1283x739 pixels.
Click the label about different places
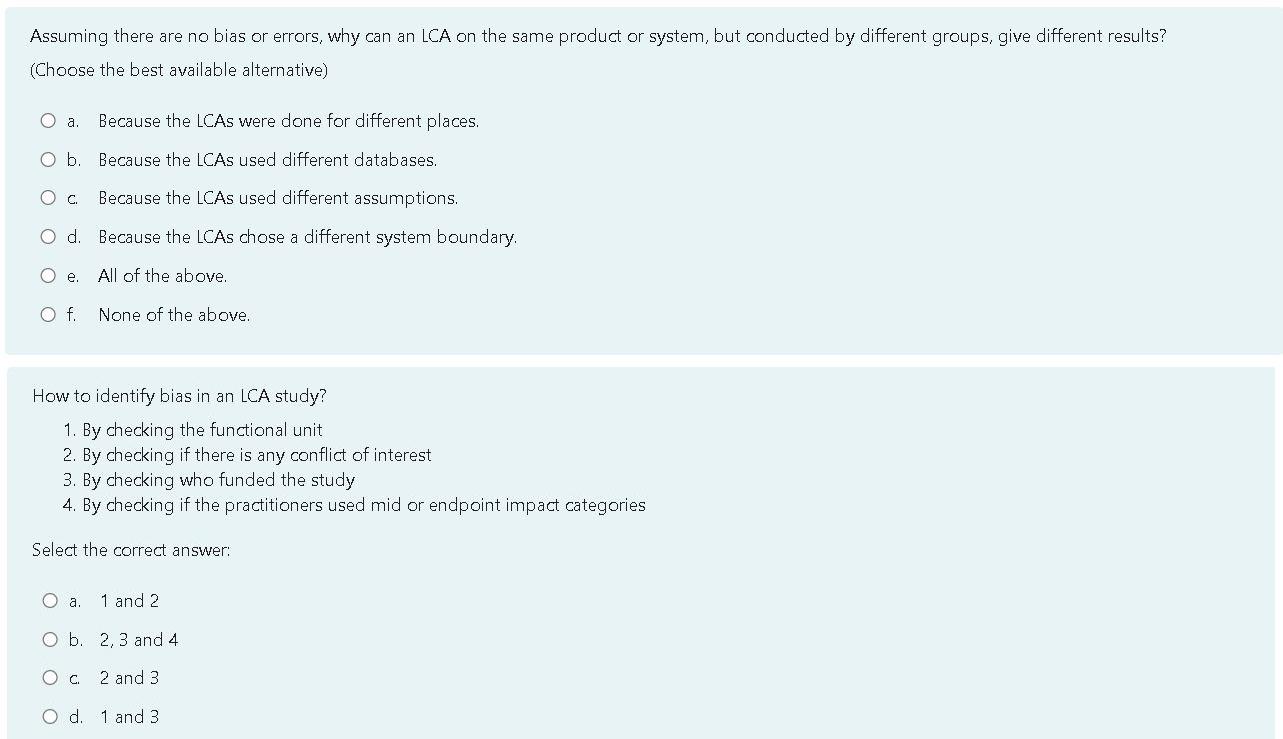tap(288, 120)
